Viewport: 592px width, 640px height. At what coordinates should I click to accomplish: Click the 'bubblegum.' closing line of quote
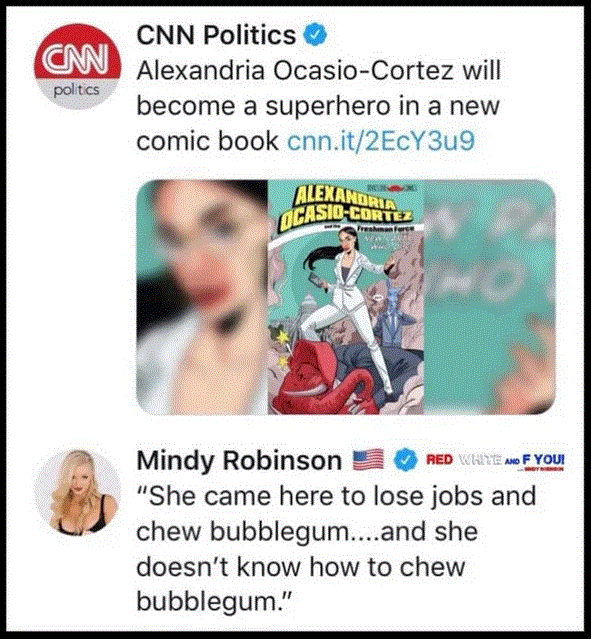[215, 601]
